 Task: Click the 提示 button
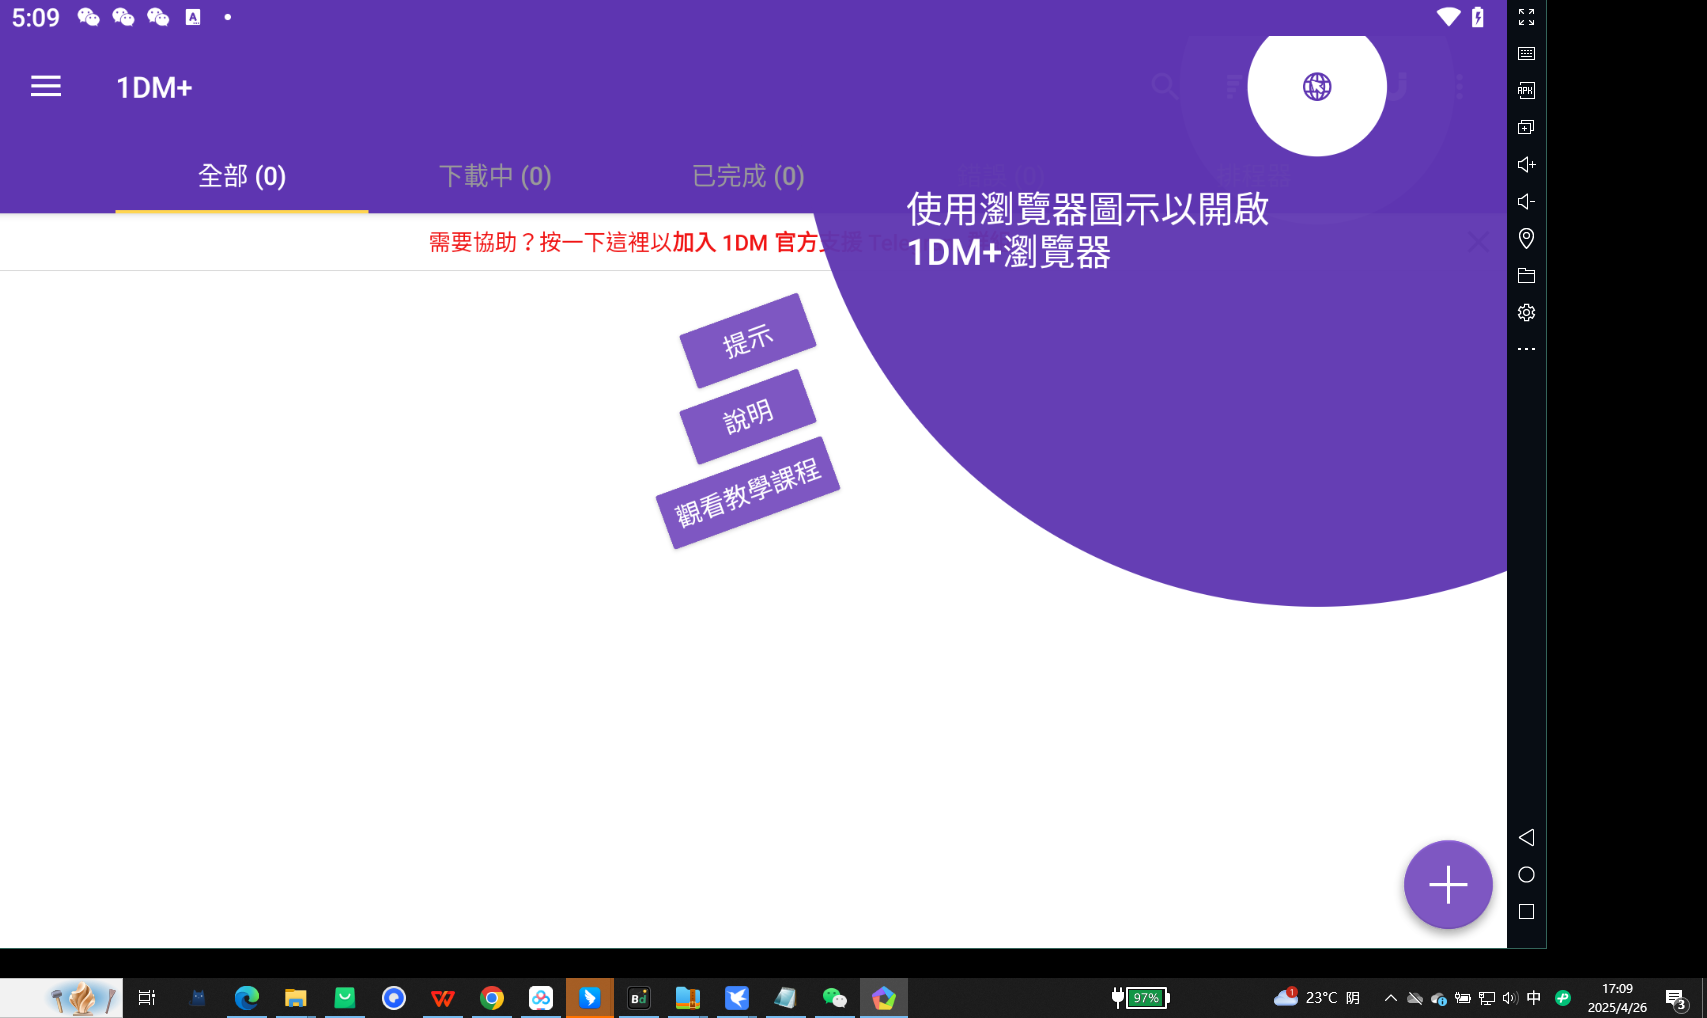pyautogui.click(x=748, y=341)
